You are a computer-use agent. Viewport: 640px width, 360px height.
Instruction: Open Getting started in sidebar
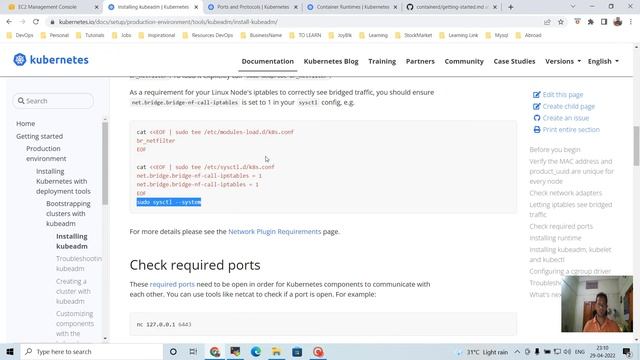click(x=39, y=136)
